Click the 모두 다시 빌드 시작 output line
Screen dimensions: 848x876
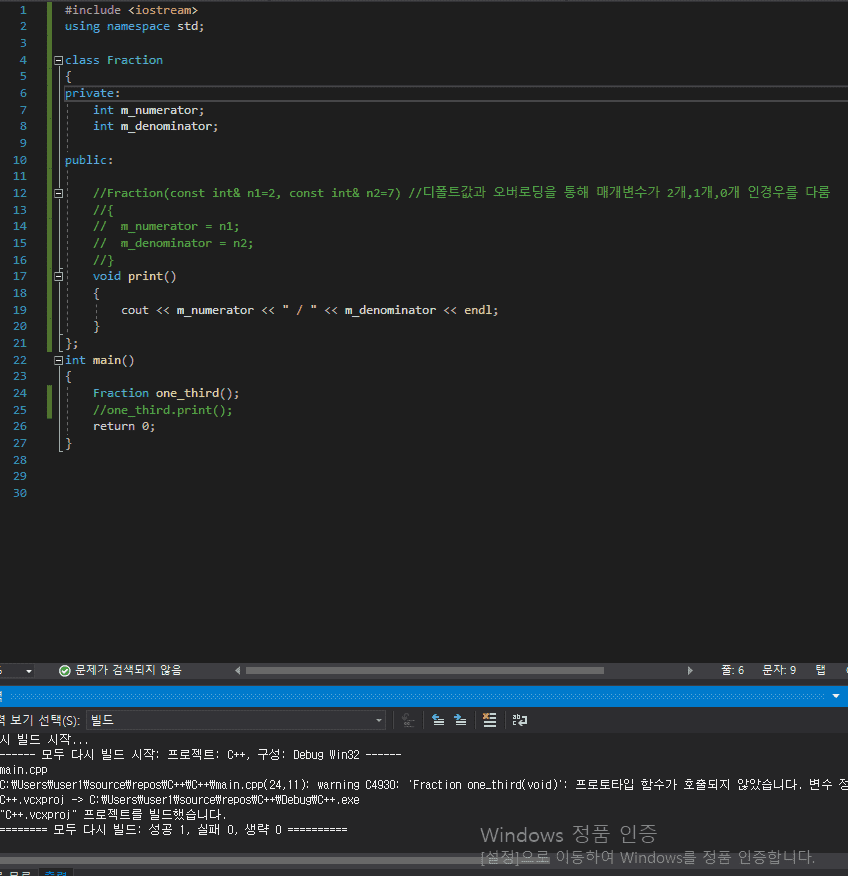pyautogui.click(x=201, y=755)
